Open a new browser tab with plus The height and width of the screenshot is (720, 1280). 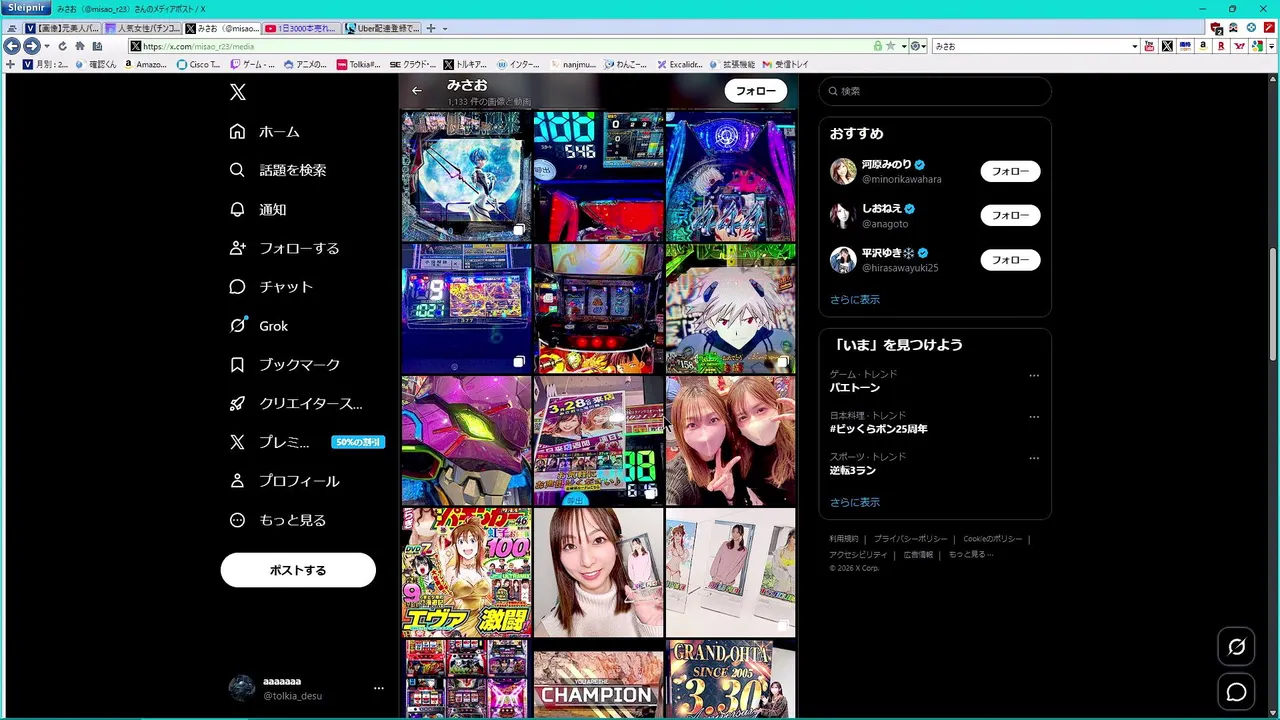coord(431,29)
